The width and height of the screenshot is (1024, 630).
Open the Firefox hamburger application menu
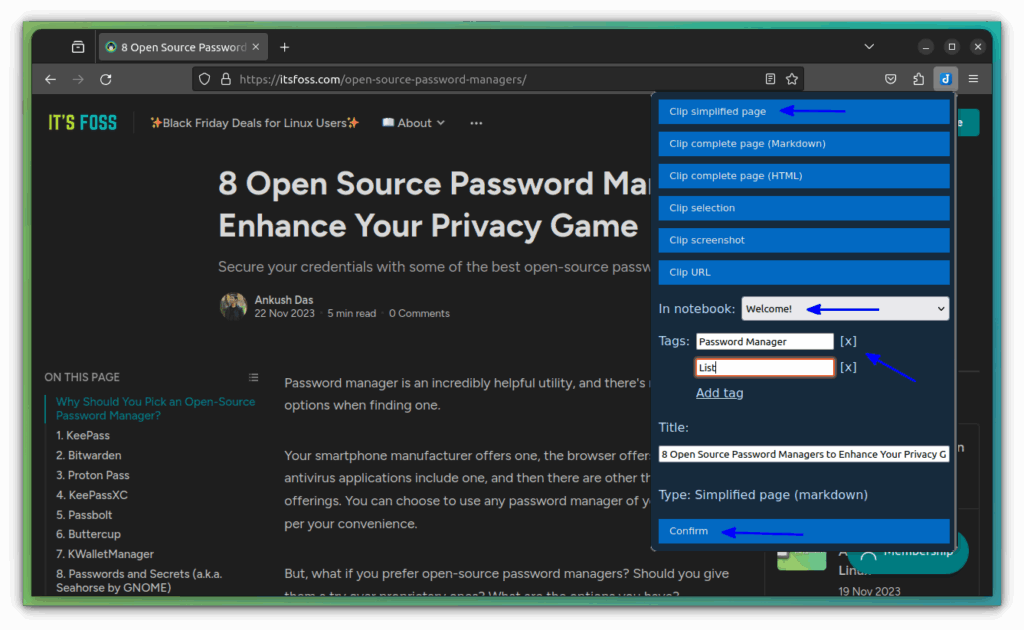(x=973, y=79)
